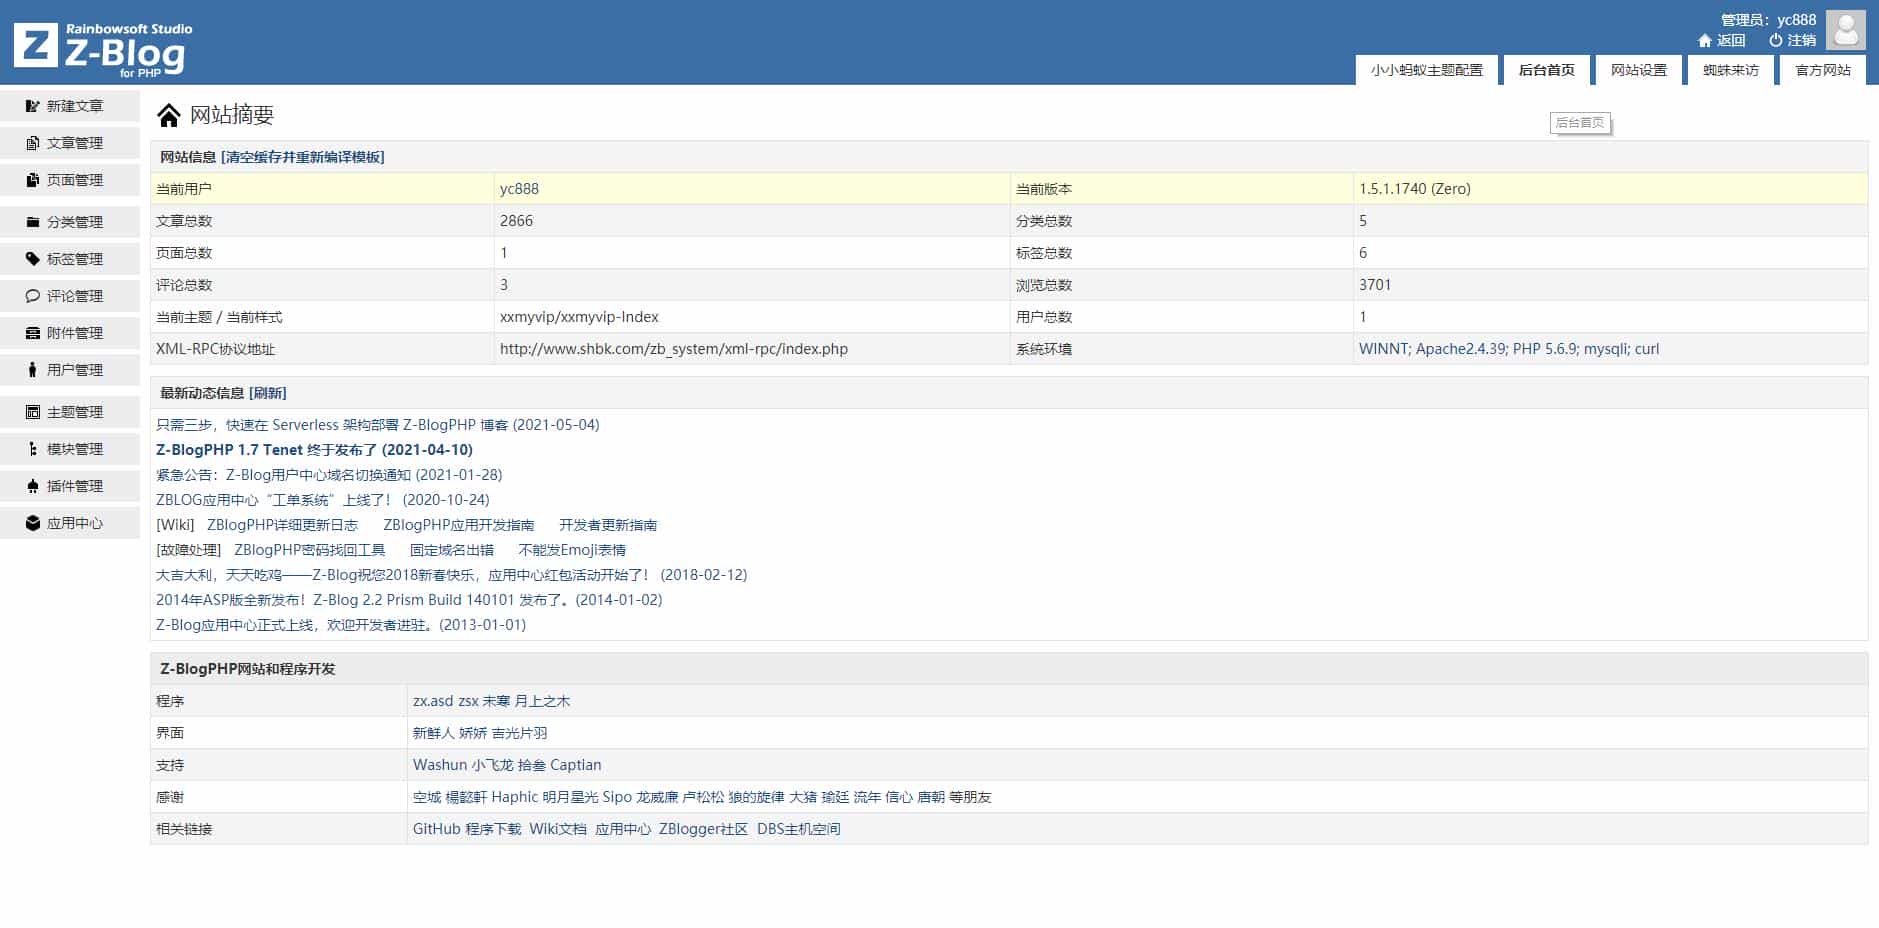The width and height of the screenshot is (1879, 928).
Task: Click the category management folder icon
Action: [x=33, y=222]
